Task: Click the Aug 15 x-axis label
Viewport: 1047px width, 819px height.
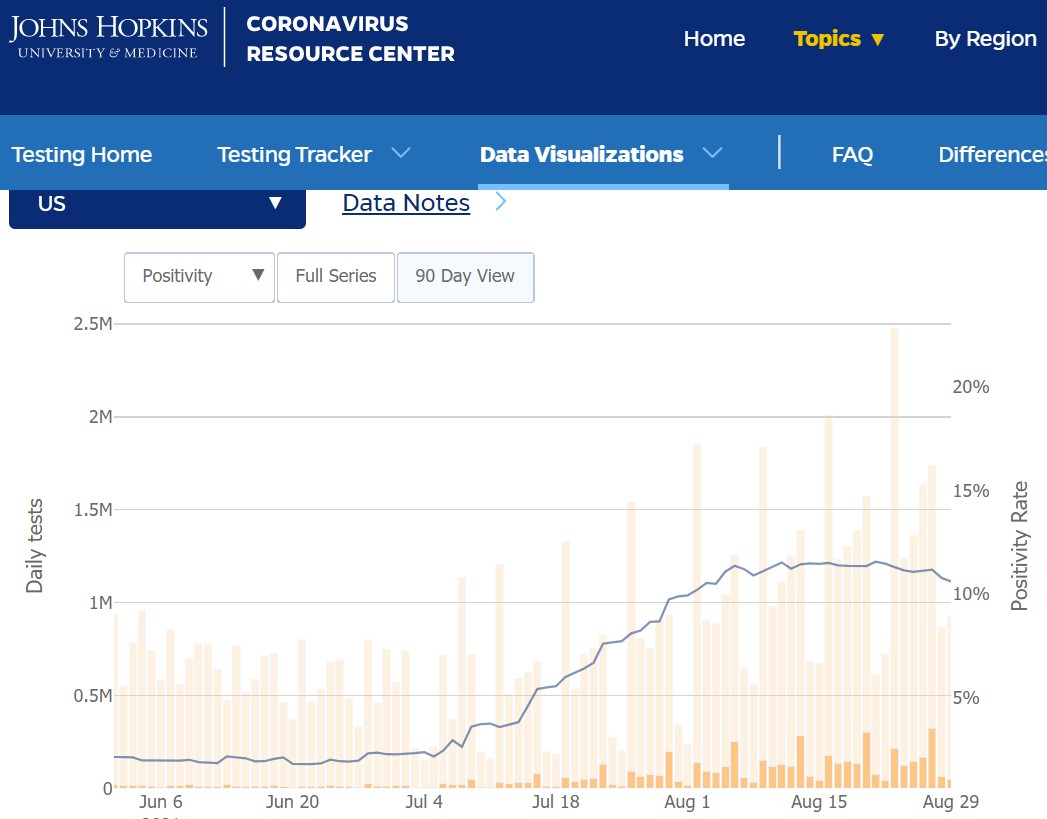Action: (819, 802)
